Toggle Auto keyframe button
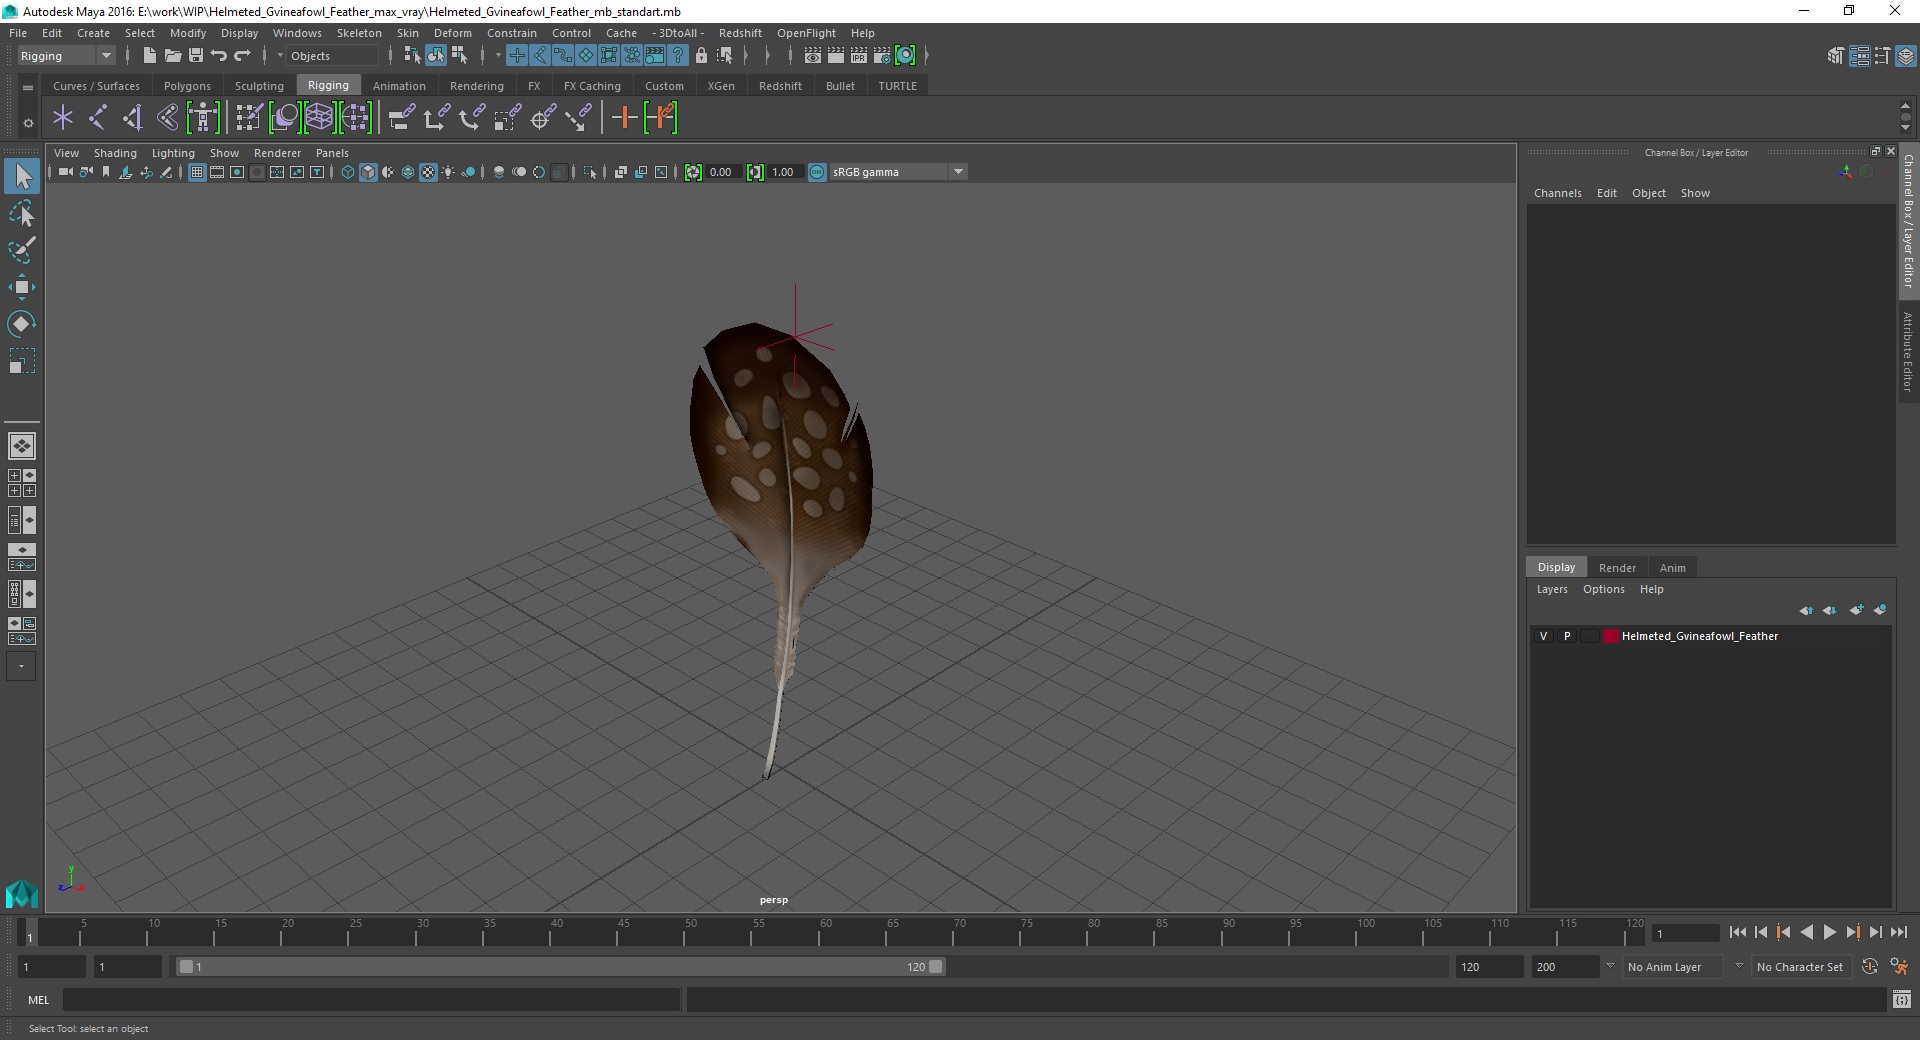The width and height of the screenshot is (1920, 1040). tap(1870, 967)
